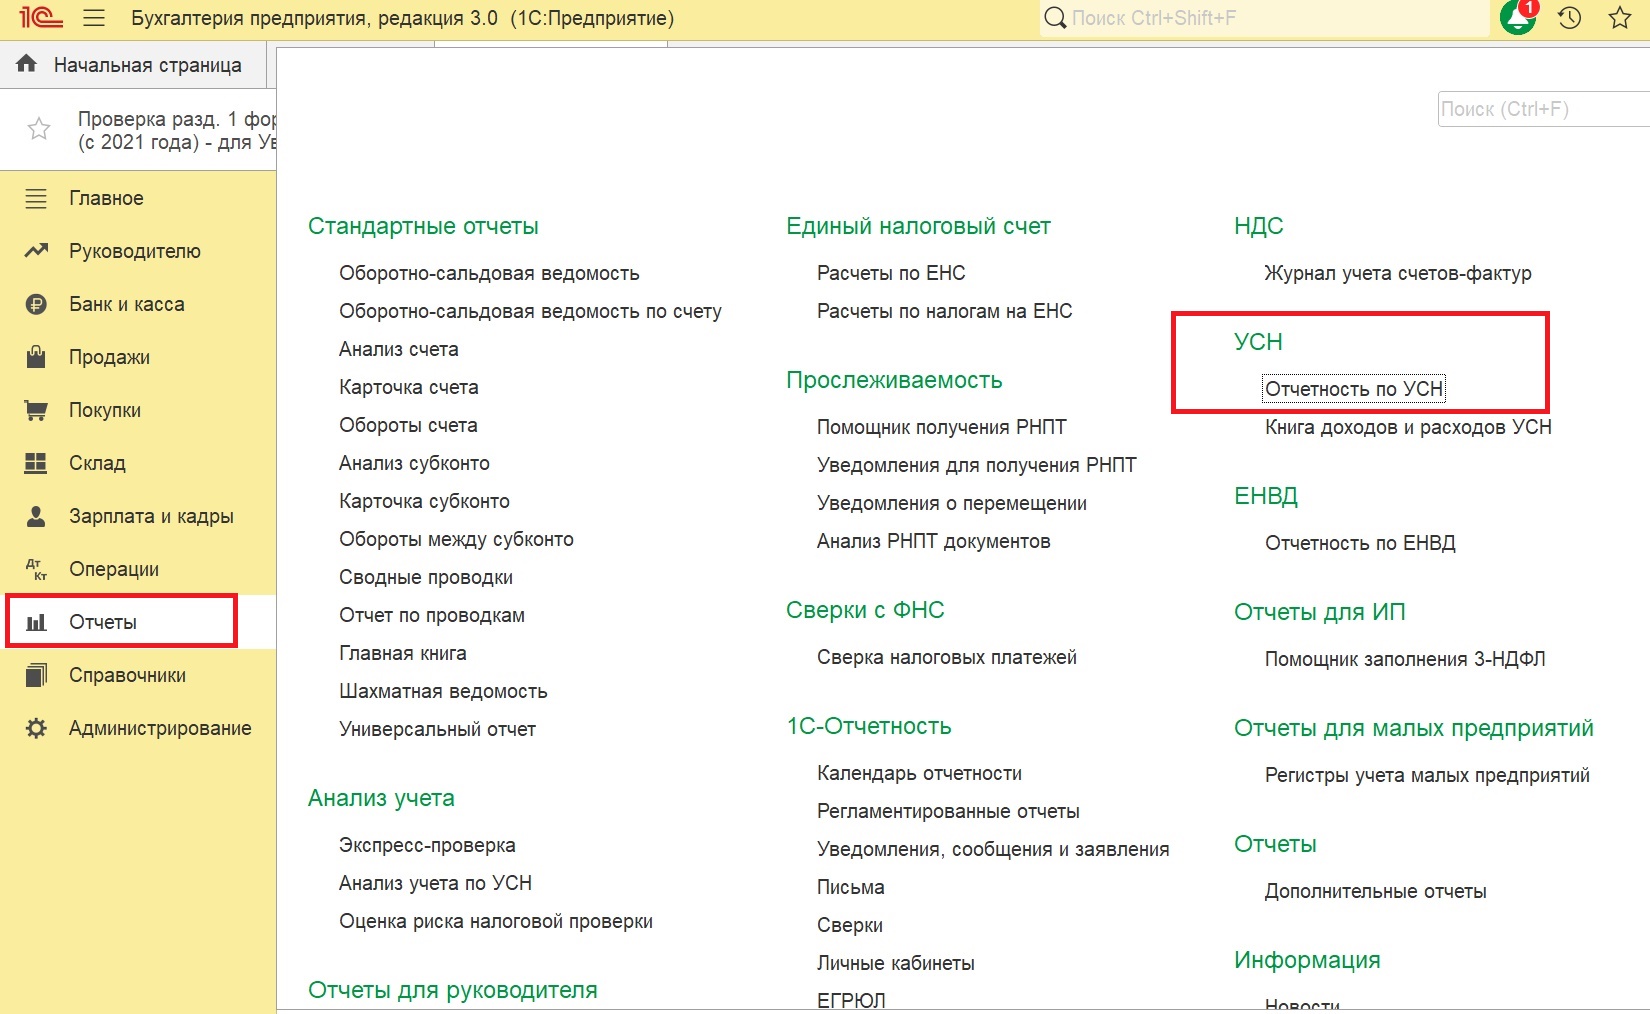
Task: Click the notifications bell icon
Action: [x=1518, y=18]
